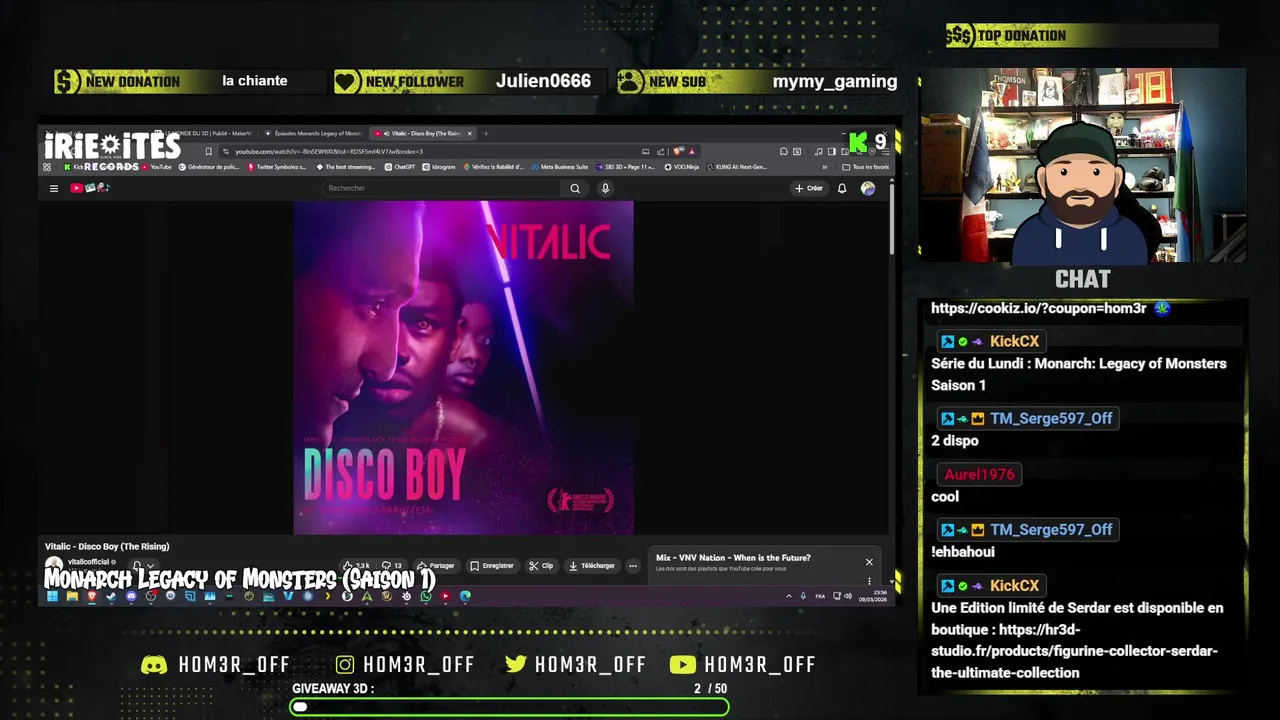Viewport: 1280px width, 720px height.
Task: Click KickCX username above Série du Lundi
Action: 1014,341
